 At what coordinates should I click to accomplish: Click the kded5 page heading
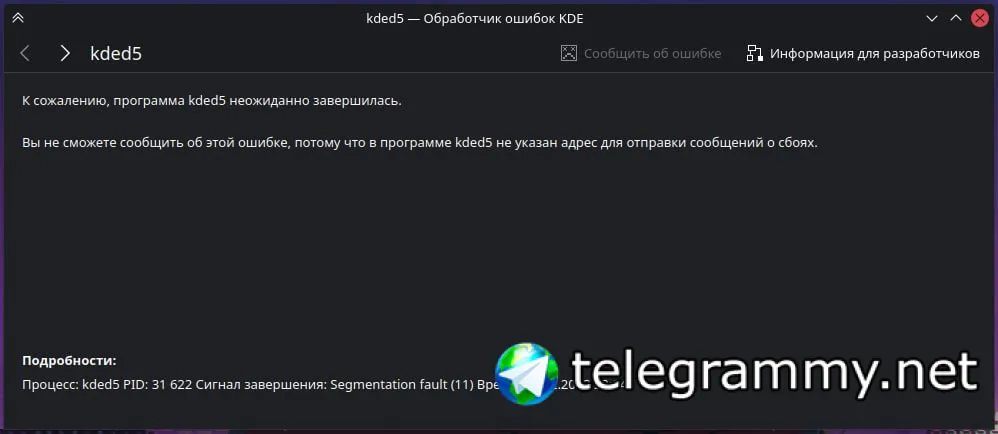(116, 53)
